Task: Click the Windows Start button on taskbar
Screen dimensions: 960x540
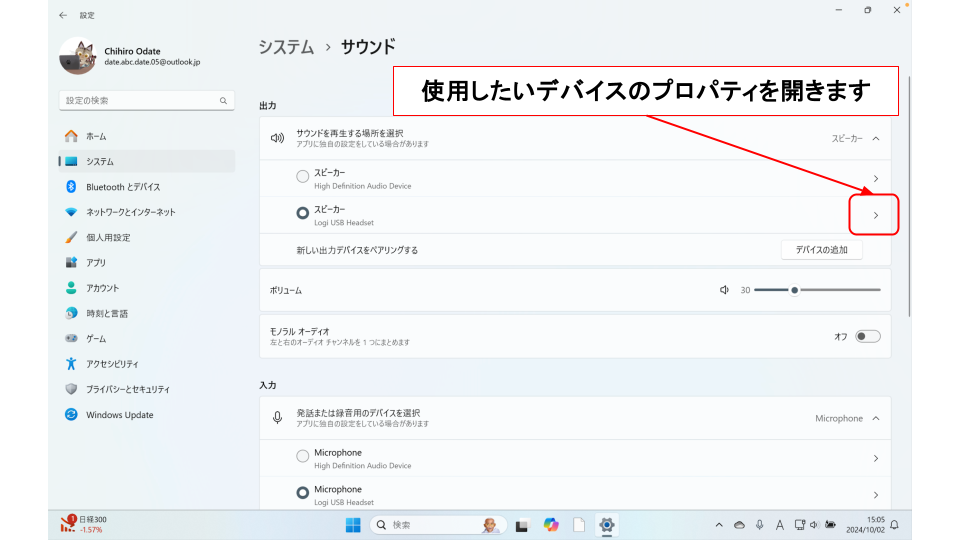Action: coord(353,525)
